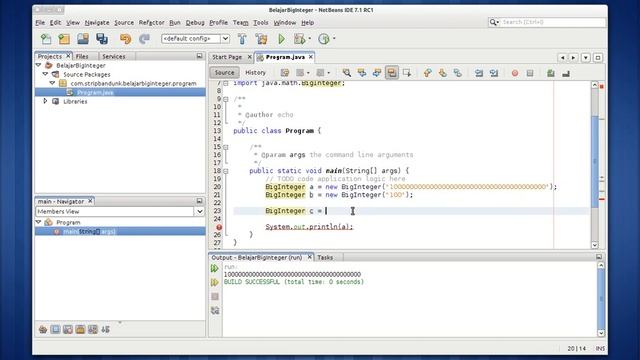The image size is (640, 360).
Task: Re-run using the Output panel green arrows
Action: [215, 269]
